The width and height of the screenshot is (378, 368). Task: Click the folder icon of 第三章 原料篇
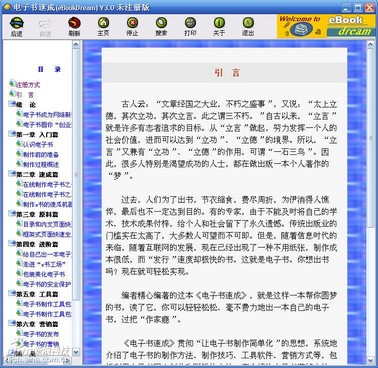12,214
